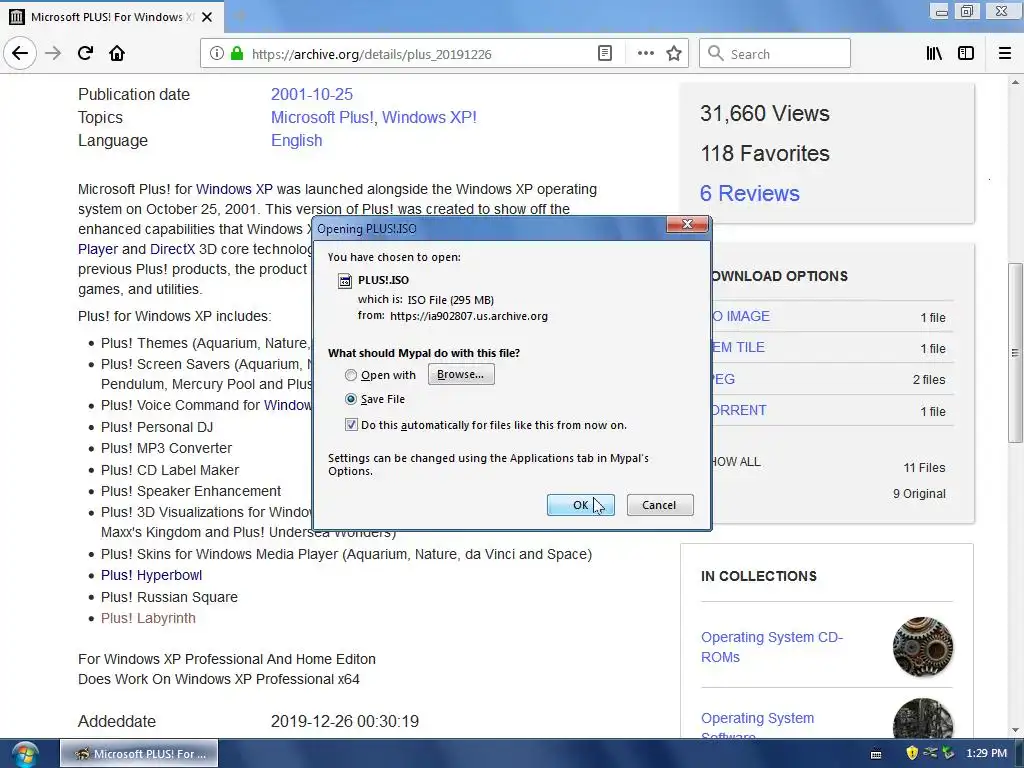Open the Plus! Labyrinth link
This screenshot has width=1024, height=768.
148,618
